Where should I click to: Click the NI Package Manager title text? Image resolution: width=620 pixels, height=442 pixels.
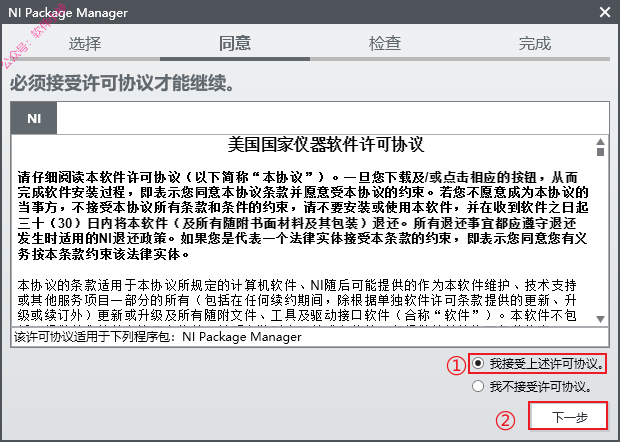pyautogui.click(x=68, y=13)
